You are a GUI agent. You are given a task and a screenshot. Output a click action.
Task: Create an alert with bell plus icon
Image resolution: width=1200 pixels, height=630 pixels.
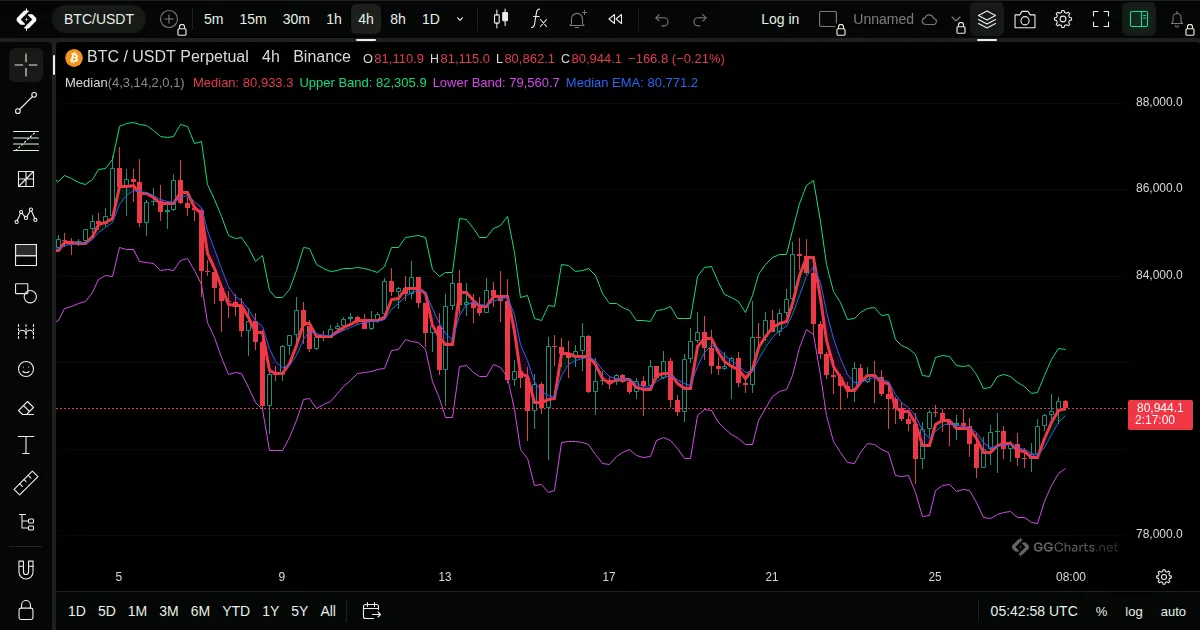coord(578,19)
